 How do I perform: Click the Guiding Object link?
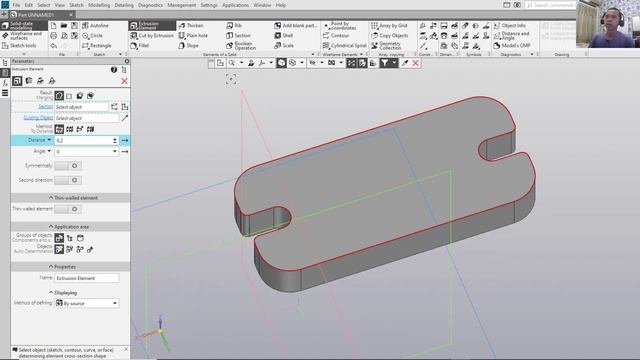38,118
